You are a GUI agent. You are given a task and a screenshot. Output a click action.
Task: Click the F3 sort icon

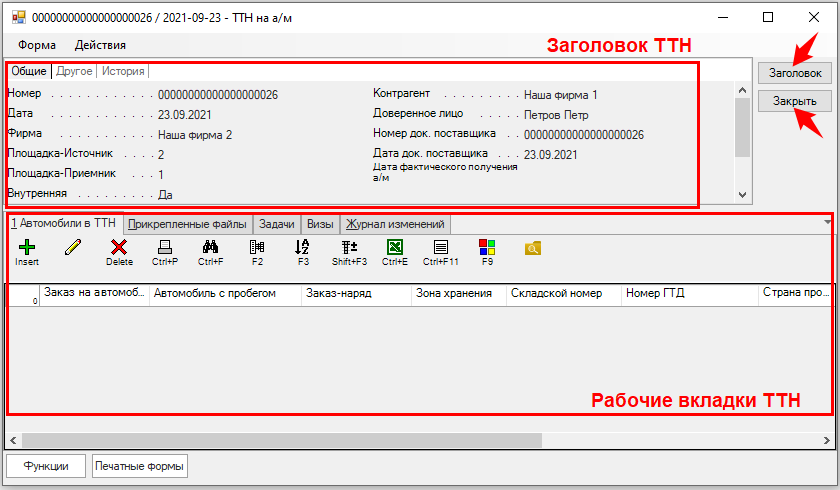click(x=303, y=247)
